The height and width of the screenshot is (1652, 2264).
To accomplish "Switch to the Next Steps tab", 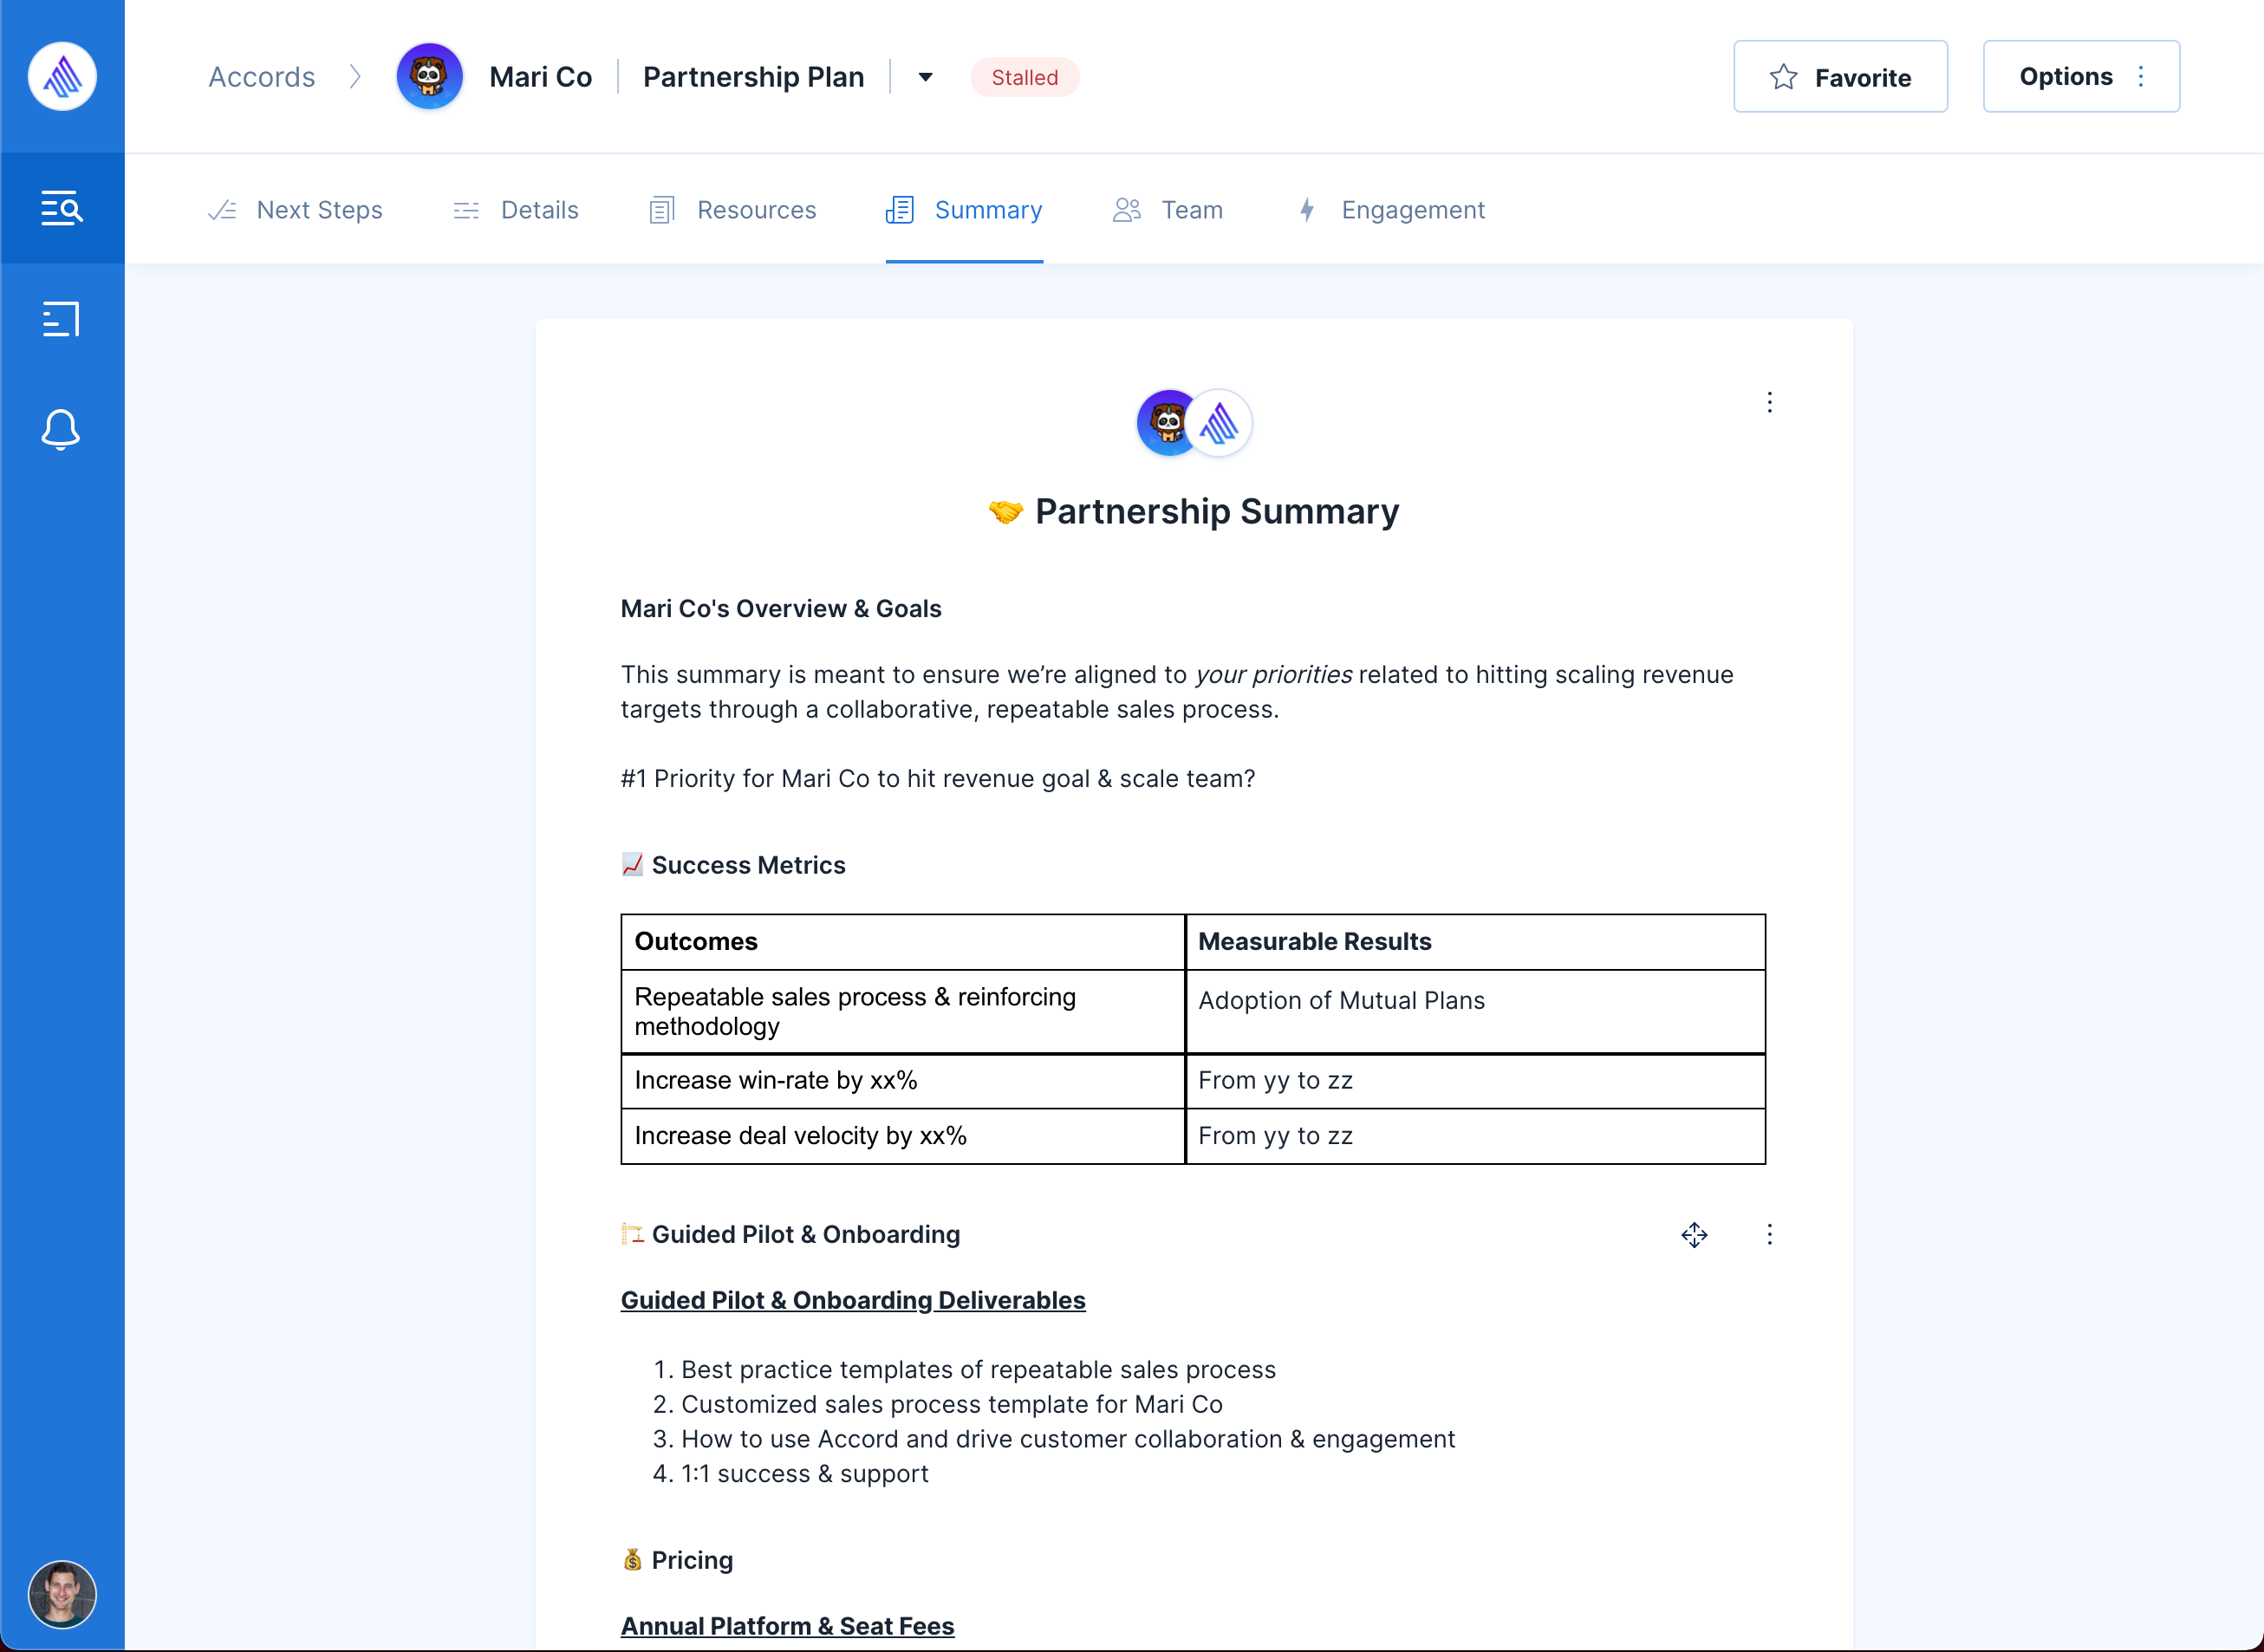I will click(x=296, y=210).
